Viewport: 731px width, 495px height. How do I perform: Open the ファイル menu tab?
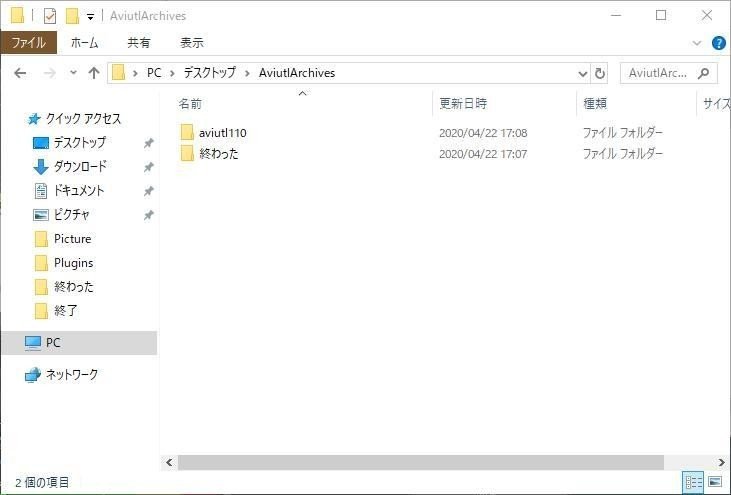(x=28, y=43)
